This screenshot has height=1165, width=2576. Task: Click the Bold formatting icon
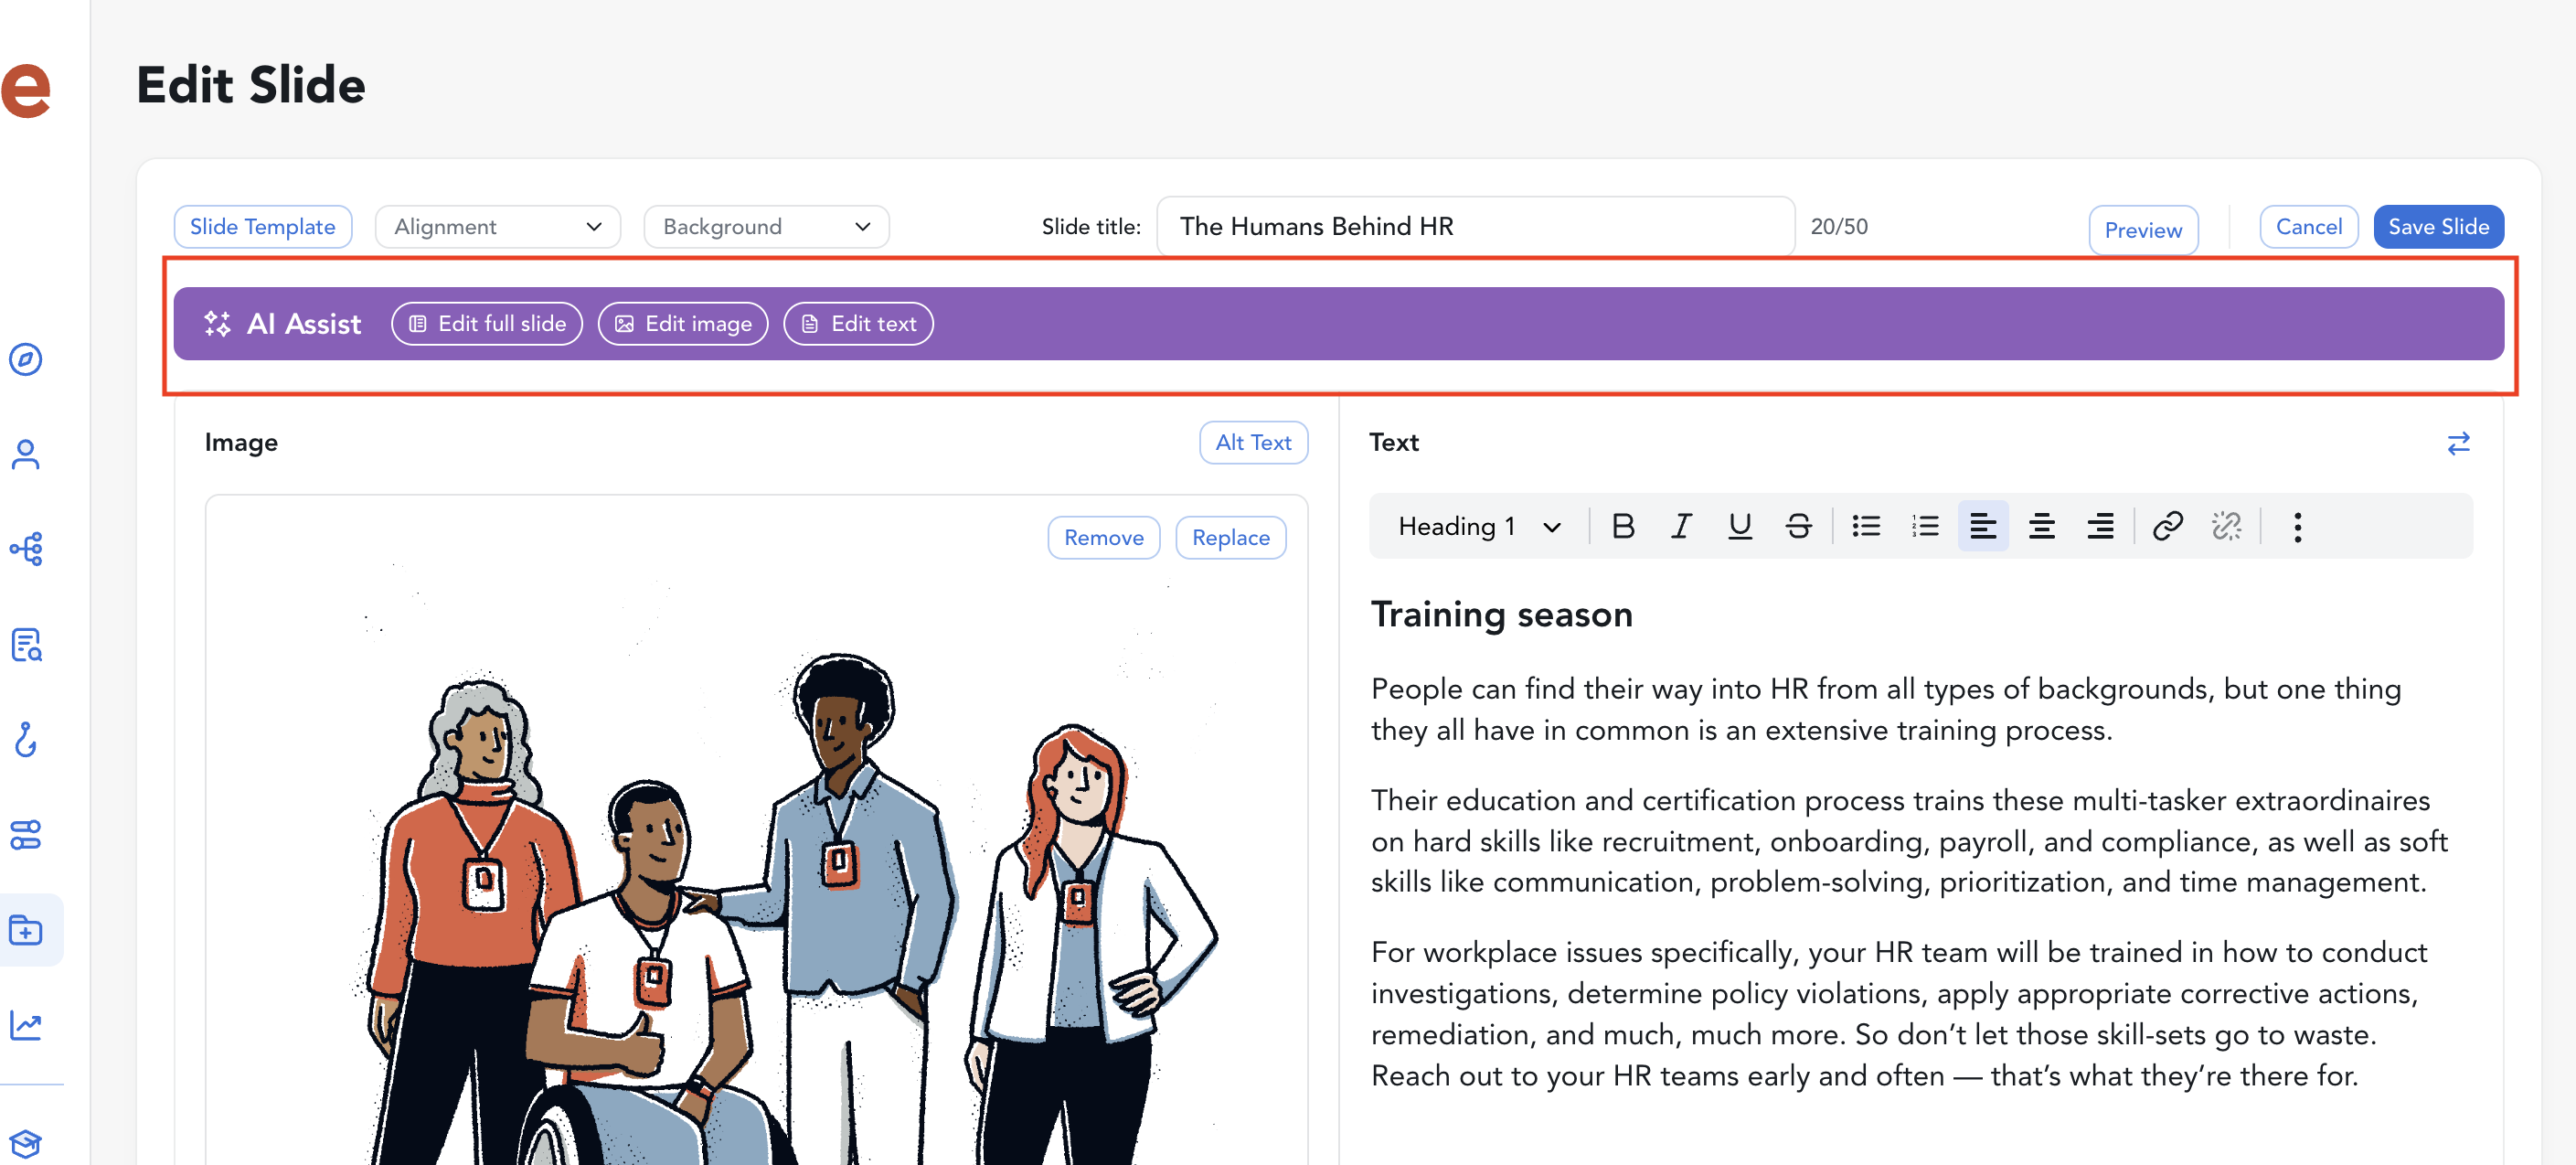(1623, 526)
